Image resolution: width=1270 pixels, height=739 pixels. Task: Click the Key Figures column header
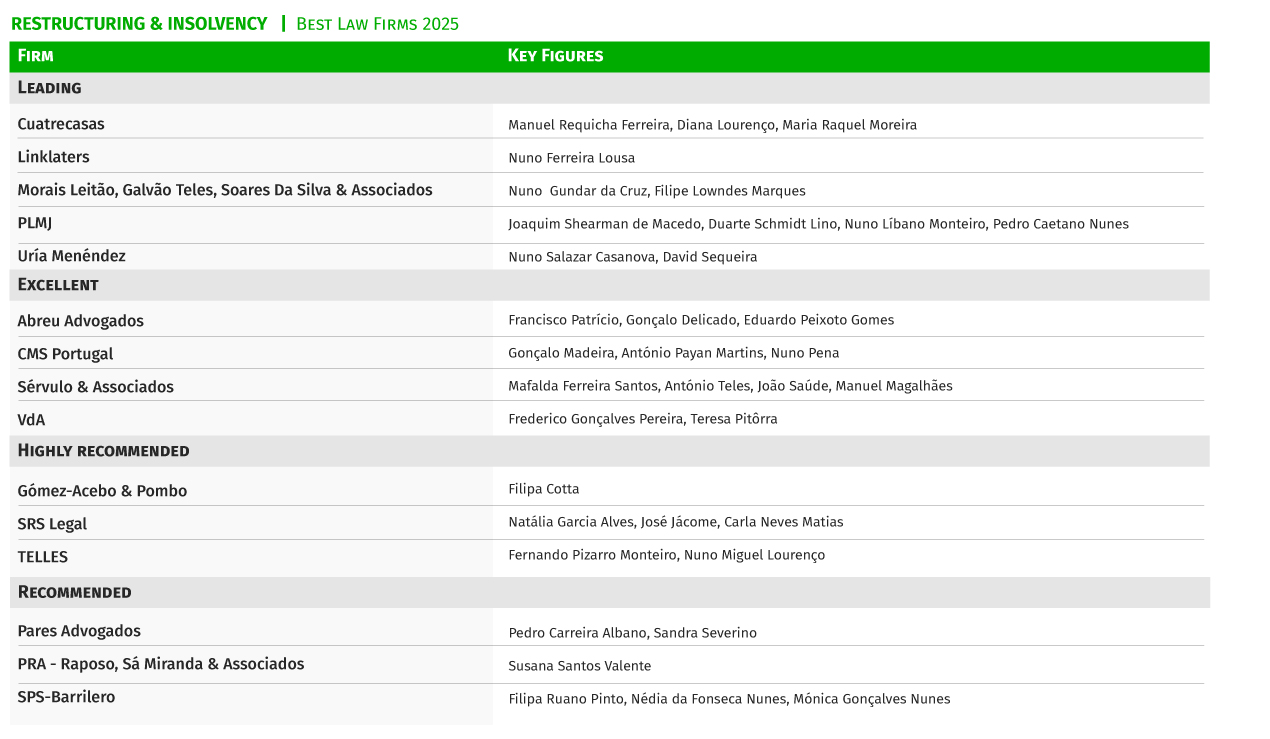[555, 56]
